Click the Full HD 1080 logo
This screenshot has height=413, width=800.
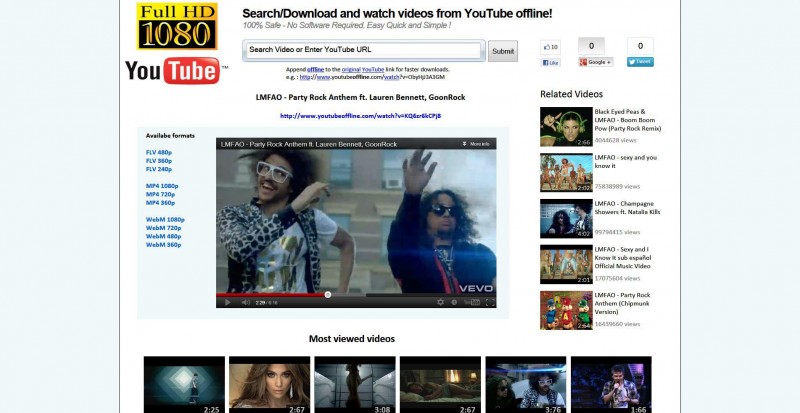pyautogui.click(x=177, y=26)
